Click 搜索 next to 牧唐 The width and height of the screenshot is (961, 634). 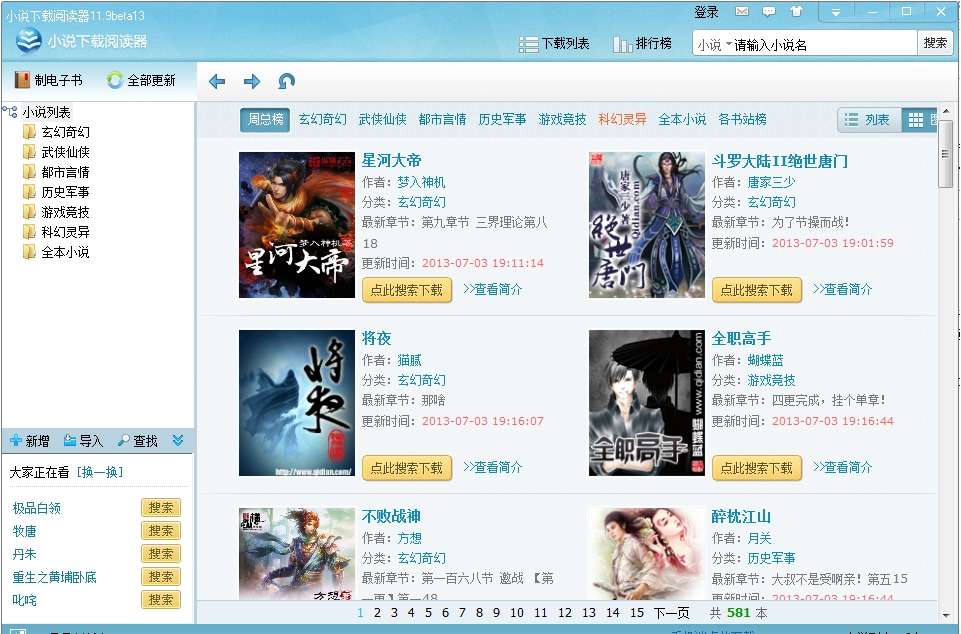point(161,531)
